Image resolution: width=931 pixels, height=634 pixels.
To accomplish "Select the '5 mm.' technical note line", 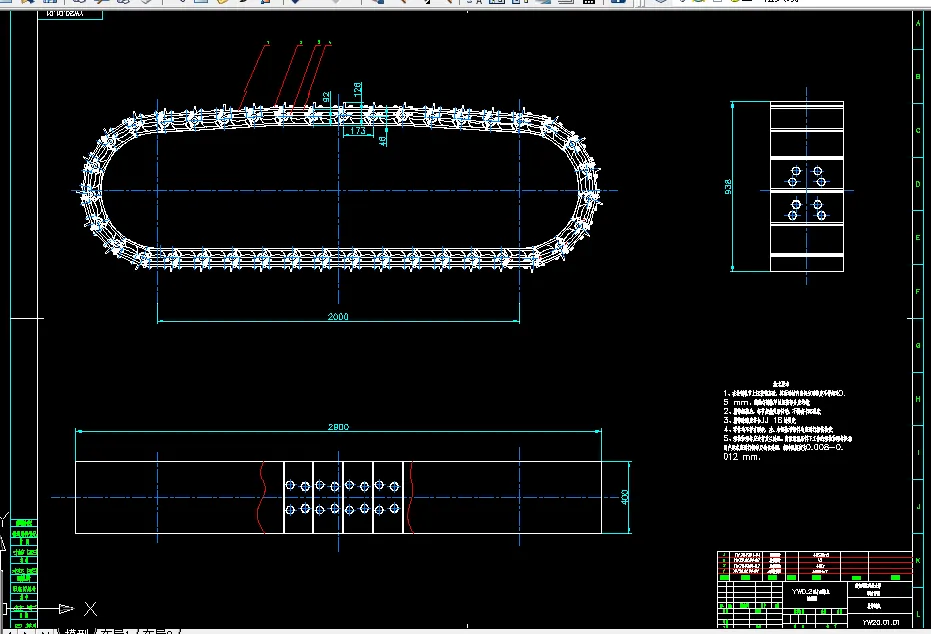I will pos(767,402).
